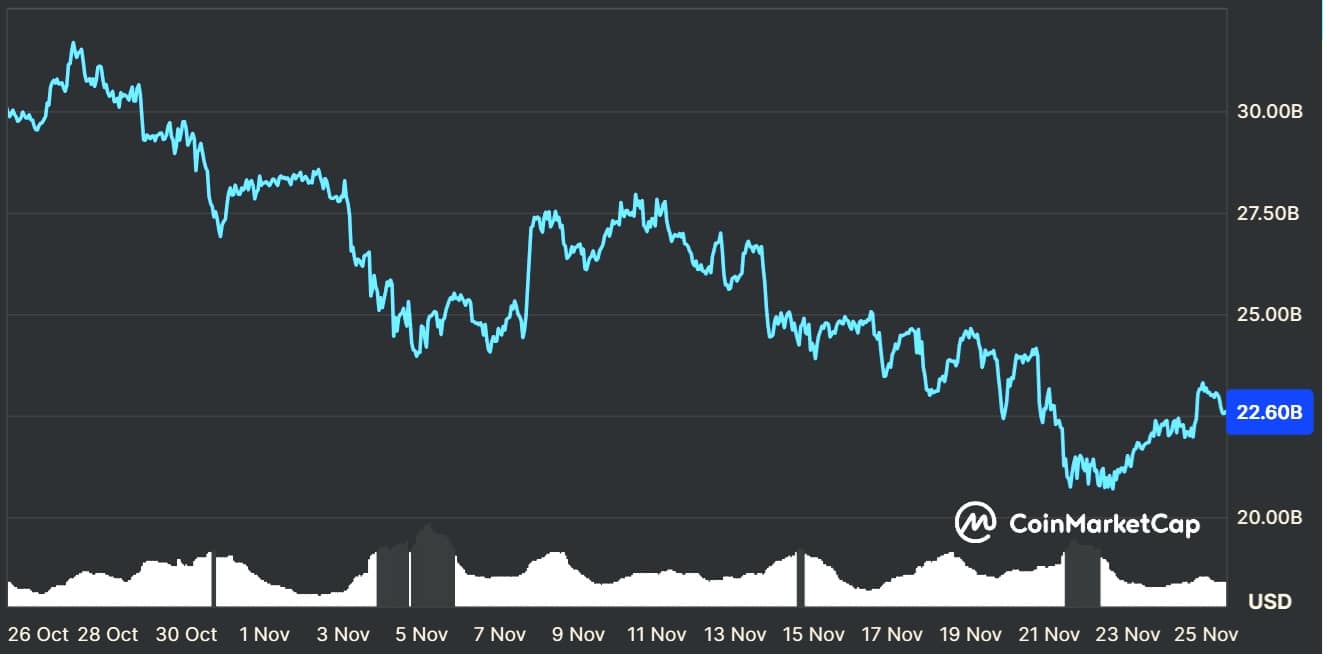Click the blue 22.60B current value tag

1268,412
